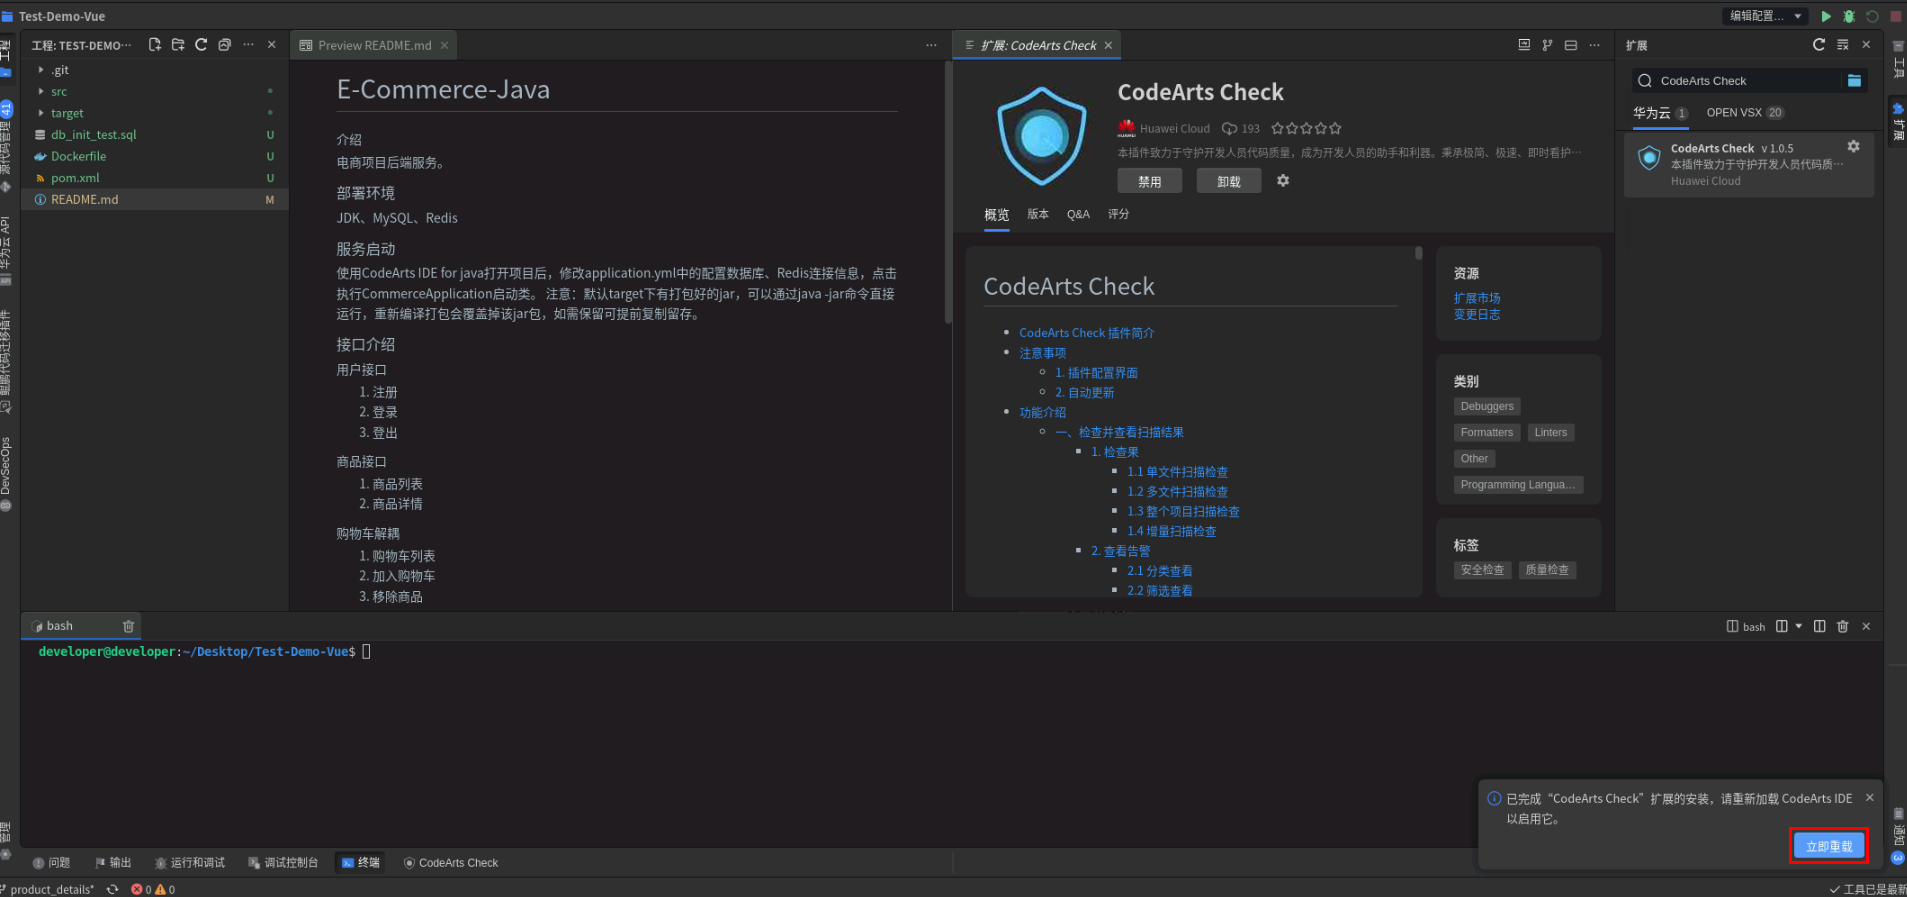Open the 输出 output panel tab
Viewport: 1907px width, 897px height.
113,863
